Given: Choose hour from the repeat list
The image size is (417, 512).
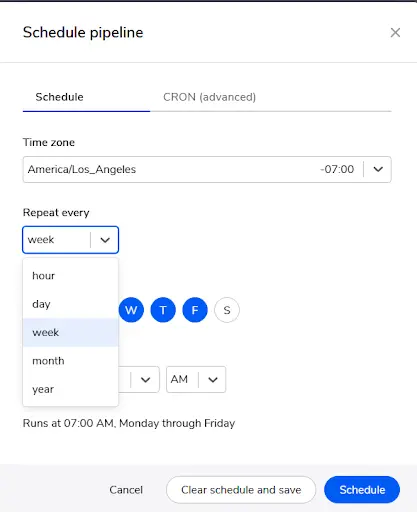Looking at the screenshot, I should tap(70, 276).
